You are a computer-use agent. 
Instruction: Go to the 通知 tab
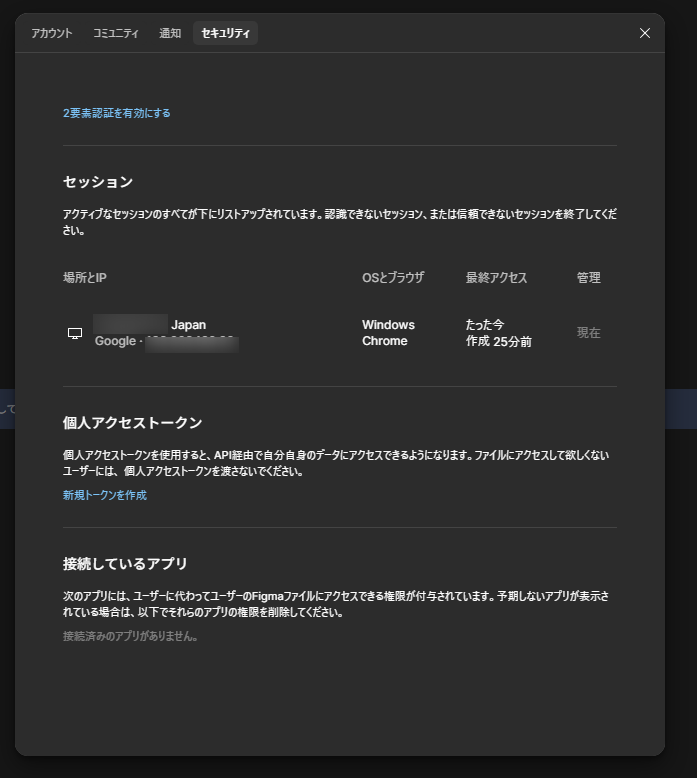tap(170, 33)
